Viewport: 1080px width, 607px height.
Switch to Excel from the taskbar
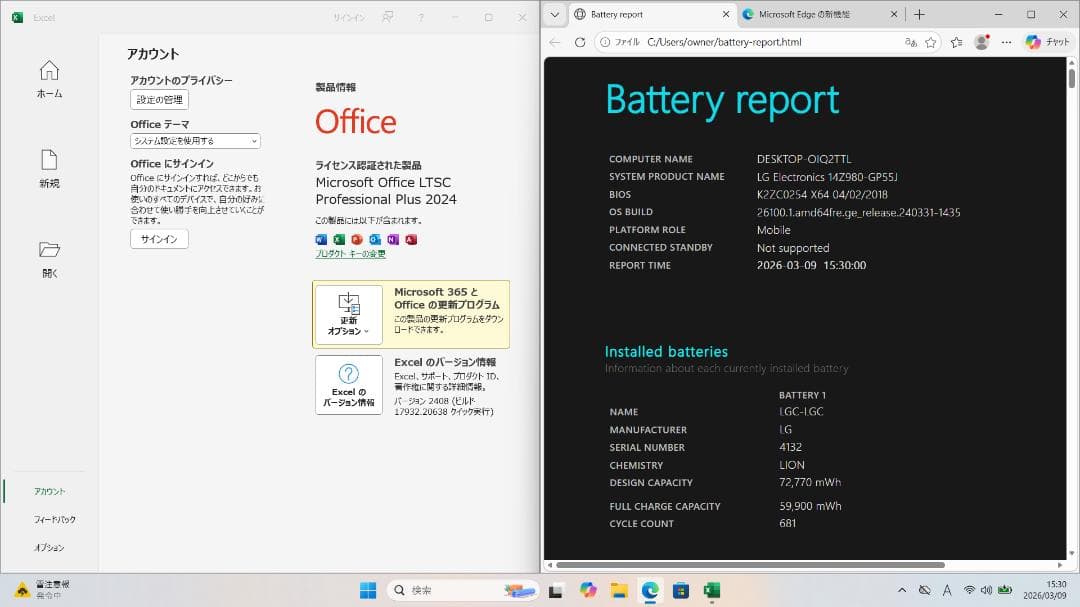(x=712, y=590)
